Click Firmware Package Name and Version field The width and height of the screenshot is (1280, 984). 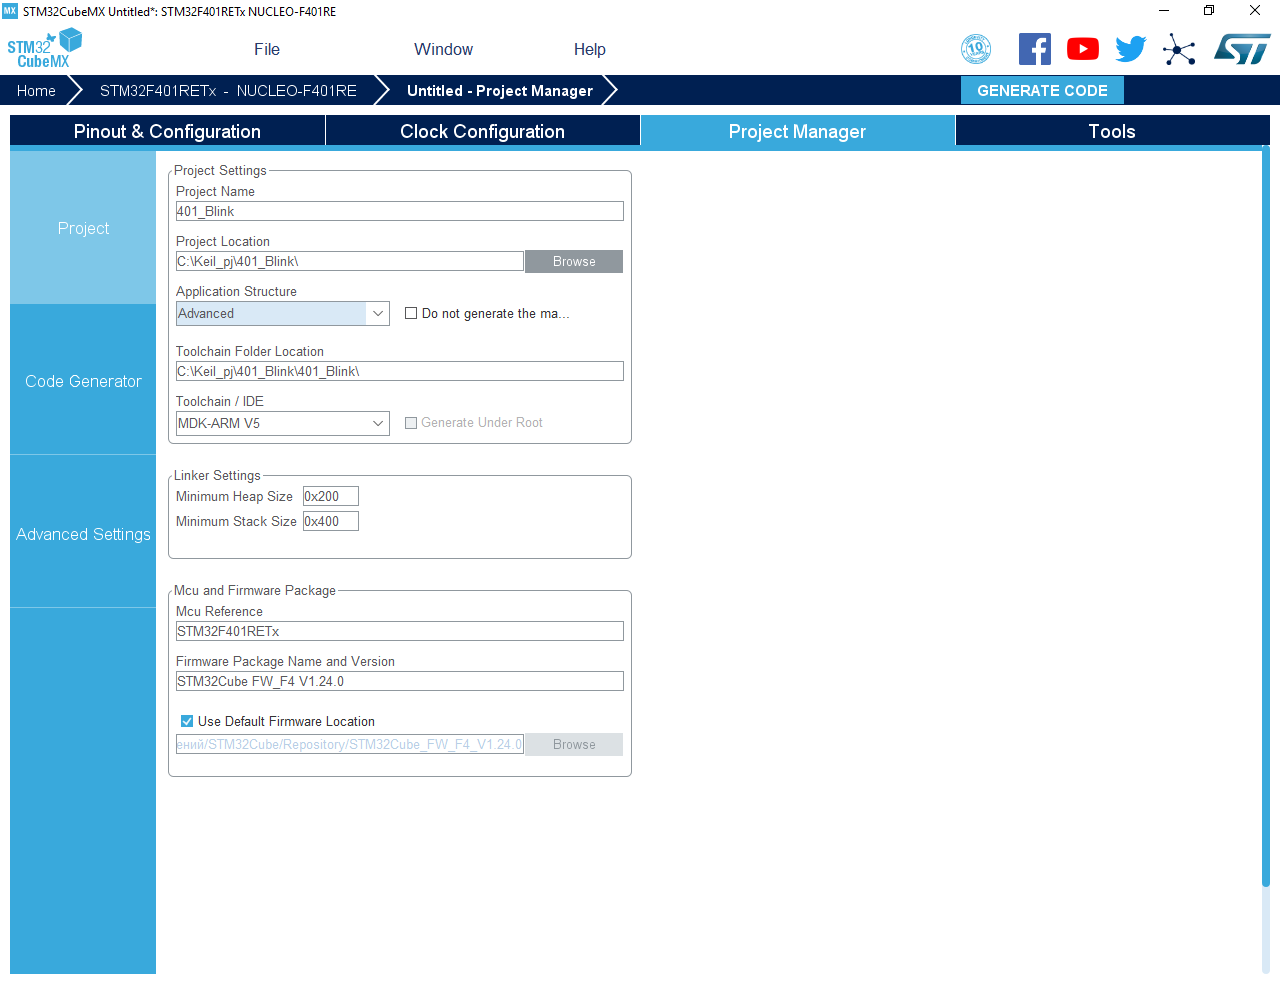click(400, 681)
